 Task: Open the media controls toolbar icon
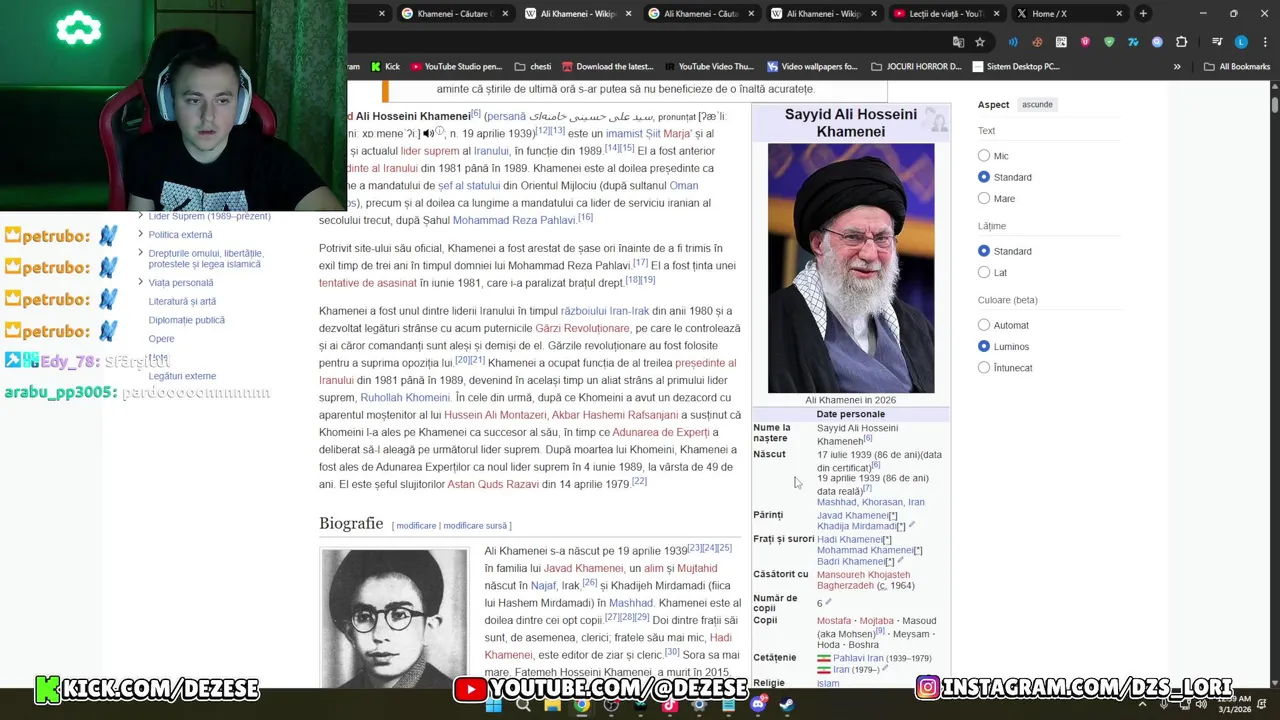[1217, 42]
